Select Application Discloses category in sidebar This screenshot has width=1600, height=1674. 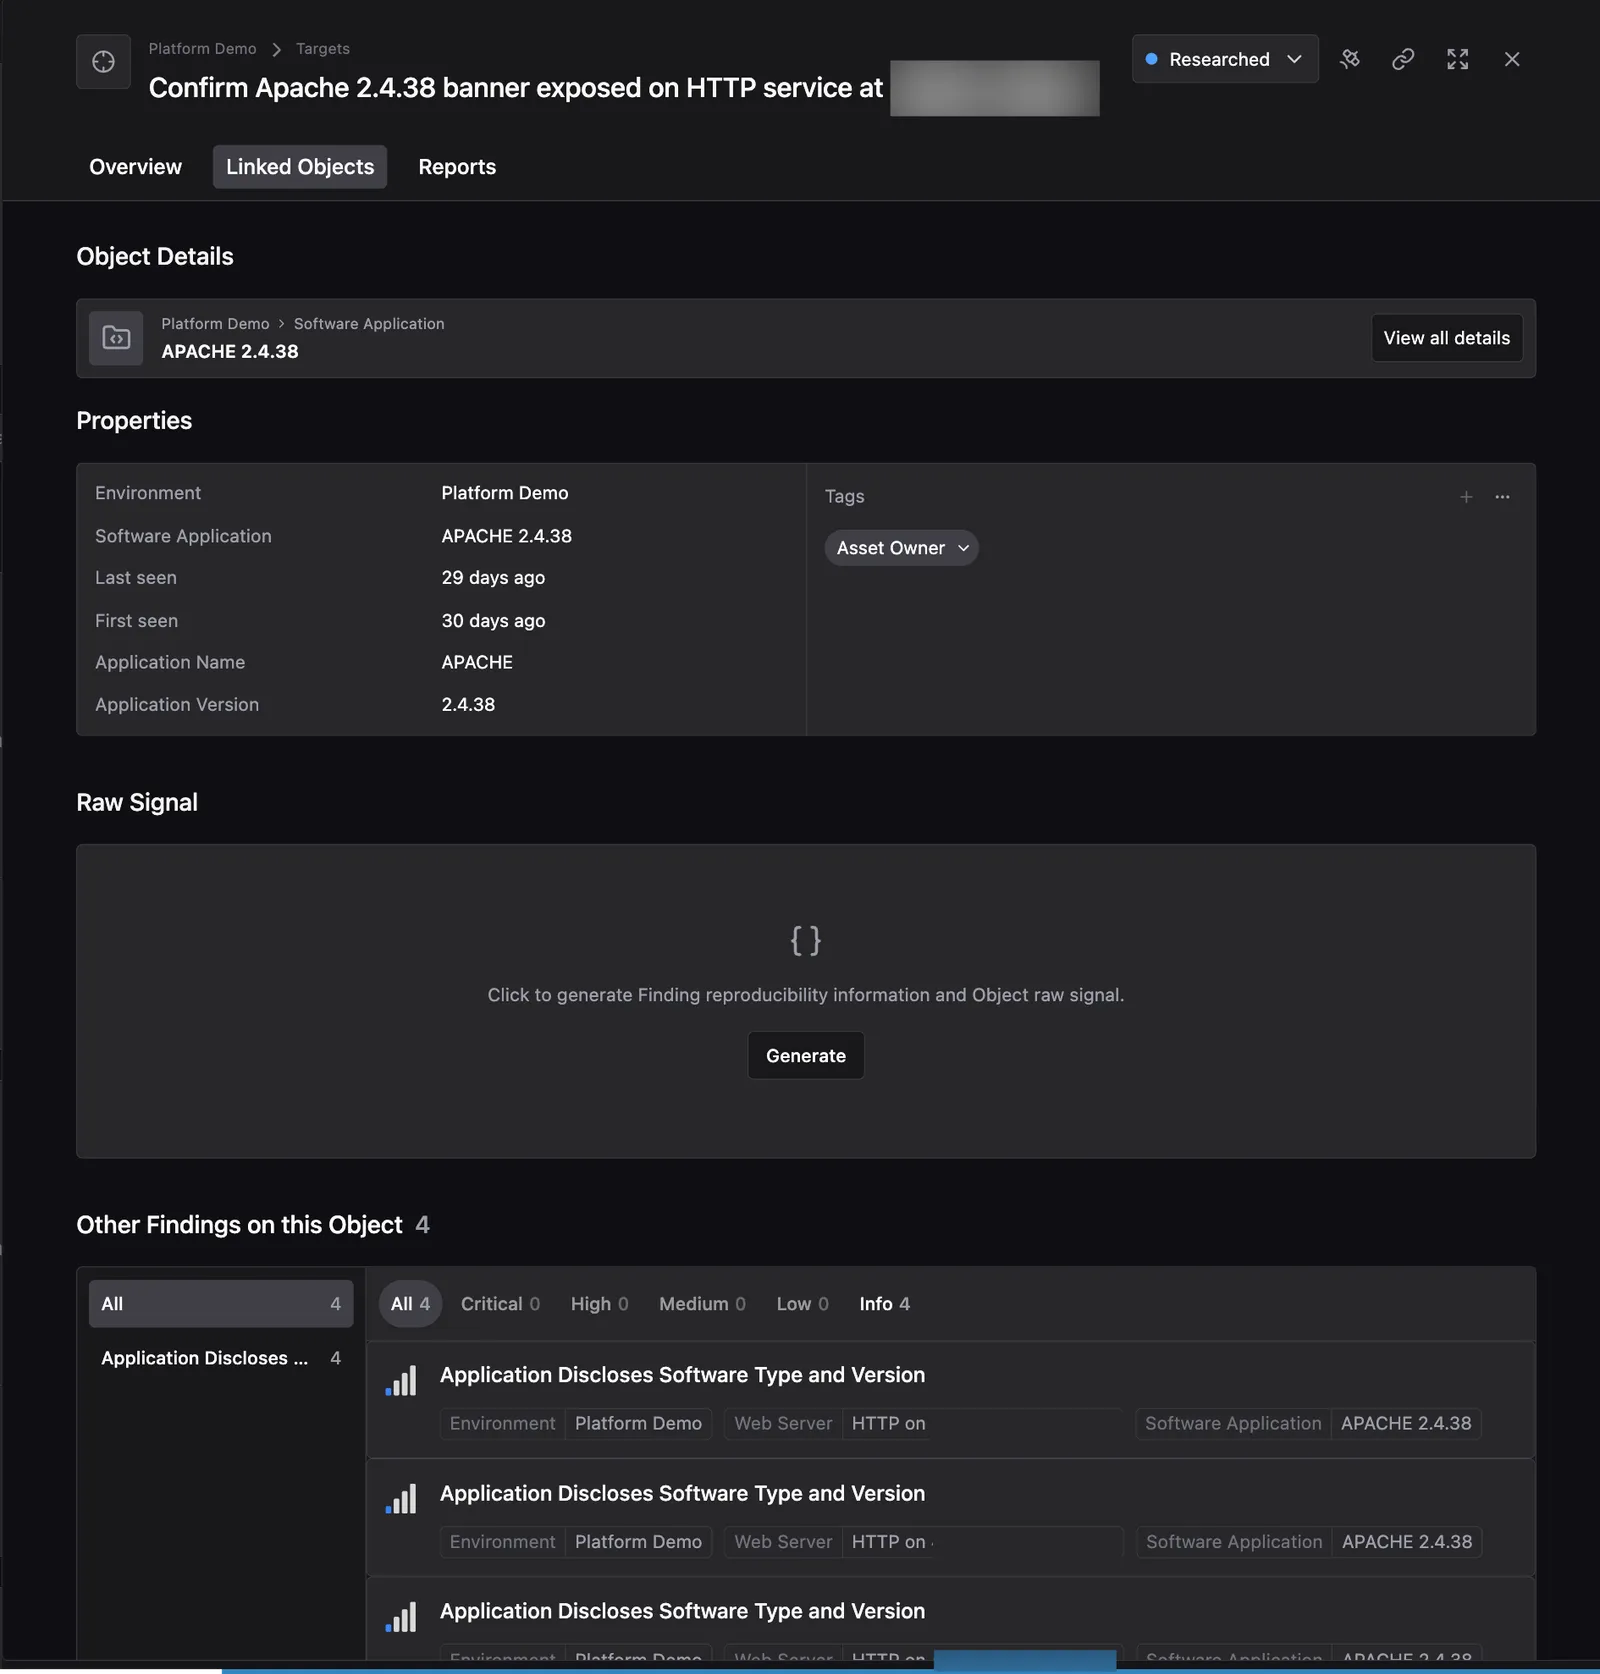click(221, 1358)
